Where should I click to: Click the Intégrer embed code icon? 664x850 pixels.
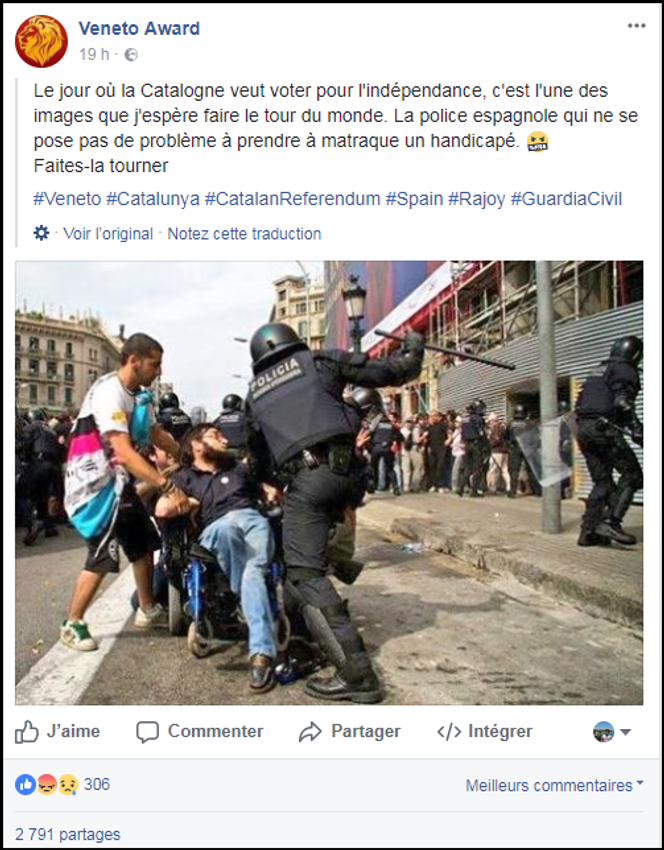click(x=449, y=732)
